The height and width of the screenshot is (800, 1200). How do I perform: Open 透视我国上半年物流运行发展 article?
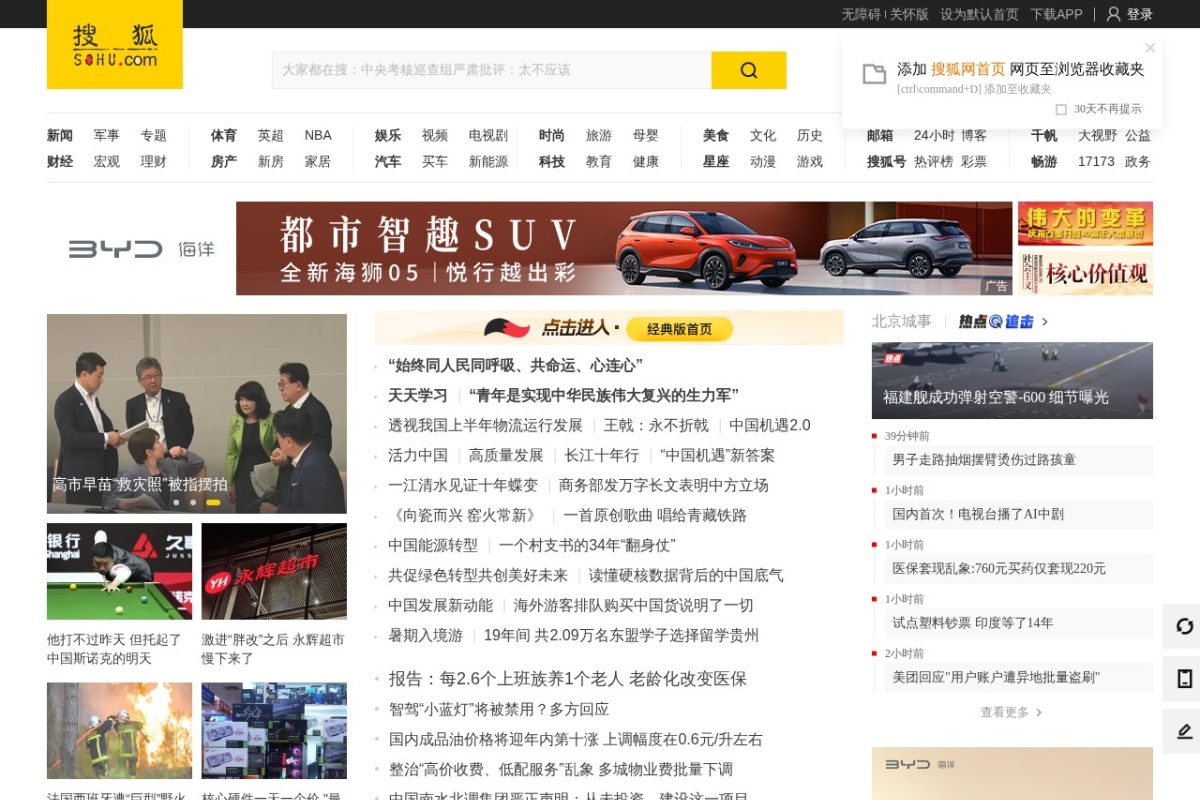485,425
